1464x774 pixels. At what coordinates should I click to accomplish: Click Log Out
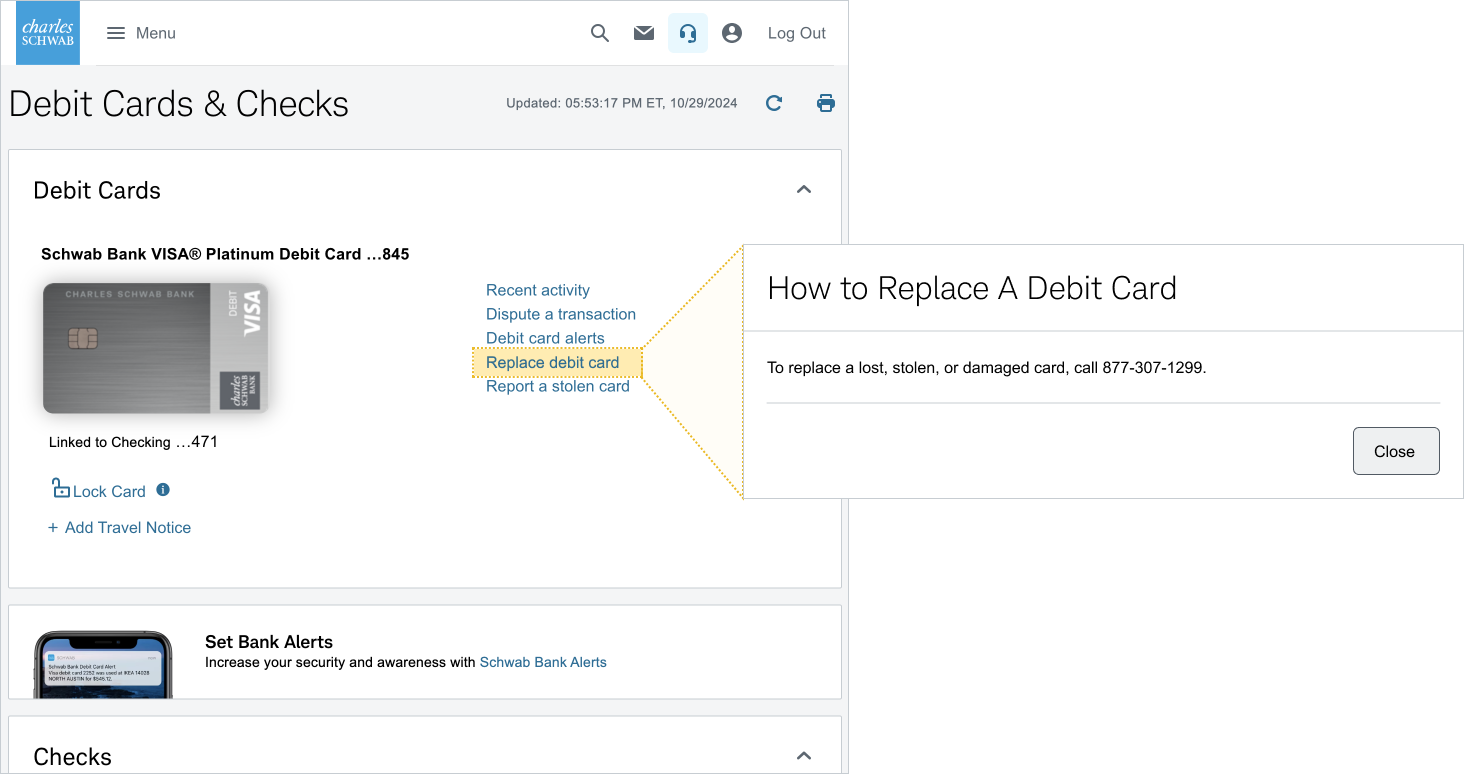coord(797,33)
